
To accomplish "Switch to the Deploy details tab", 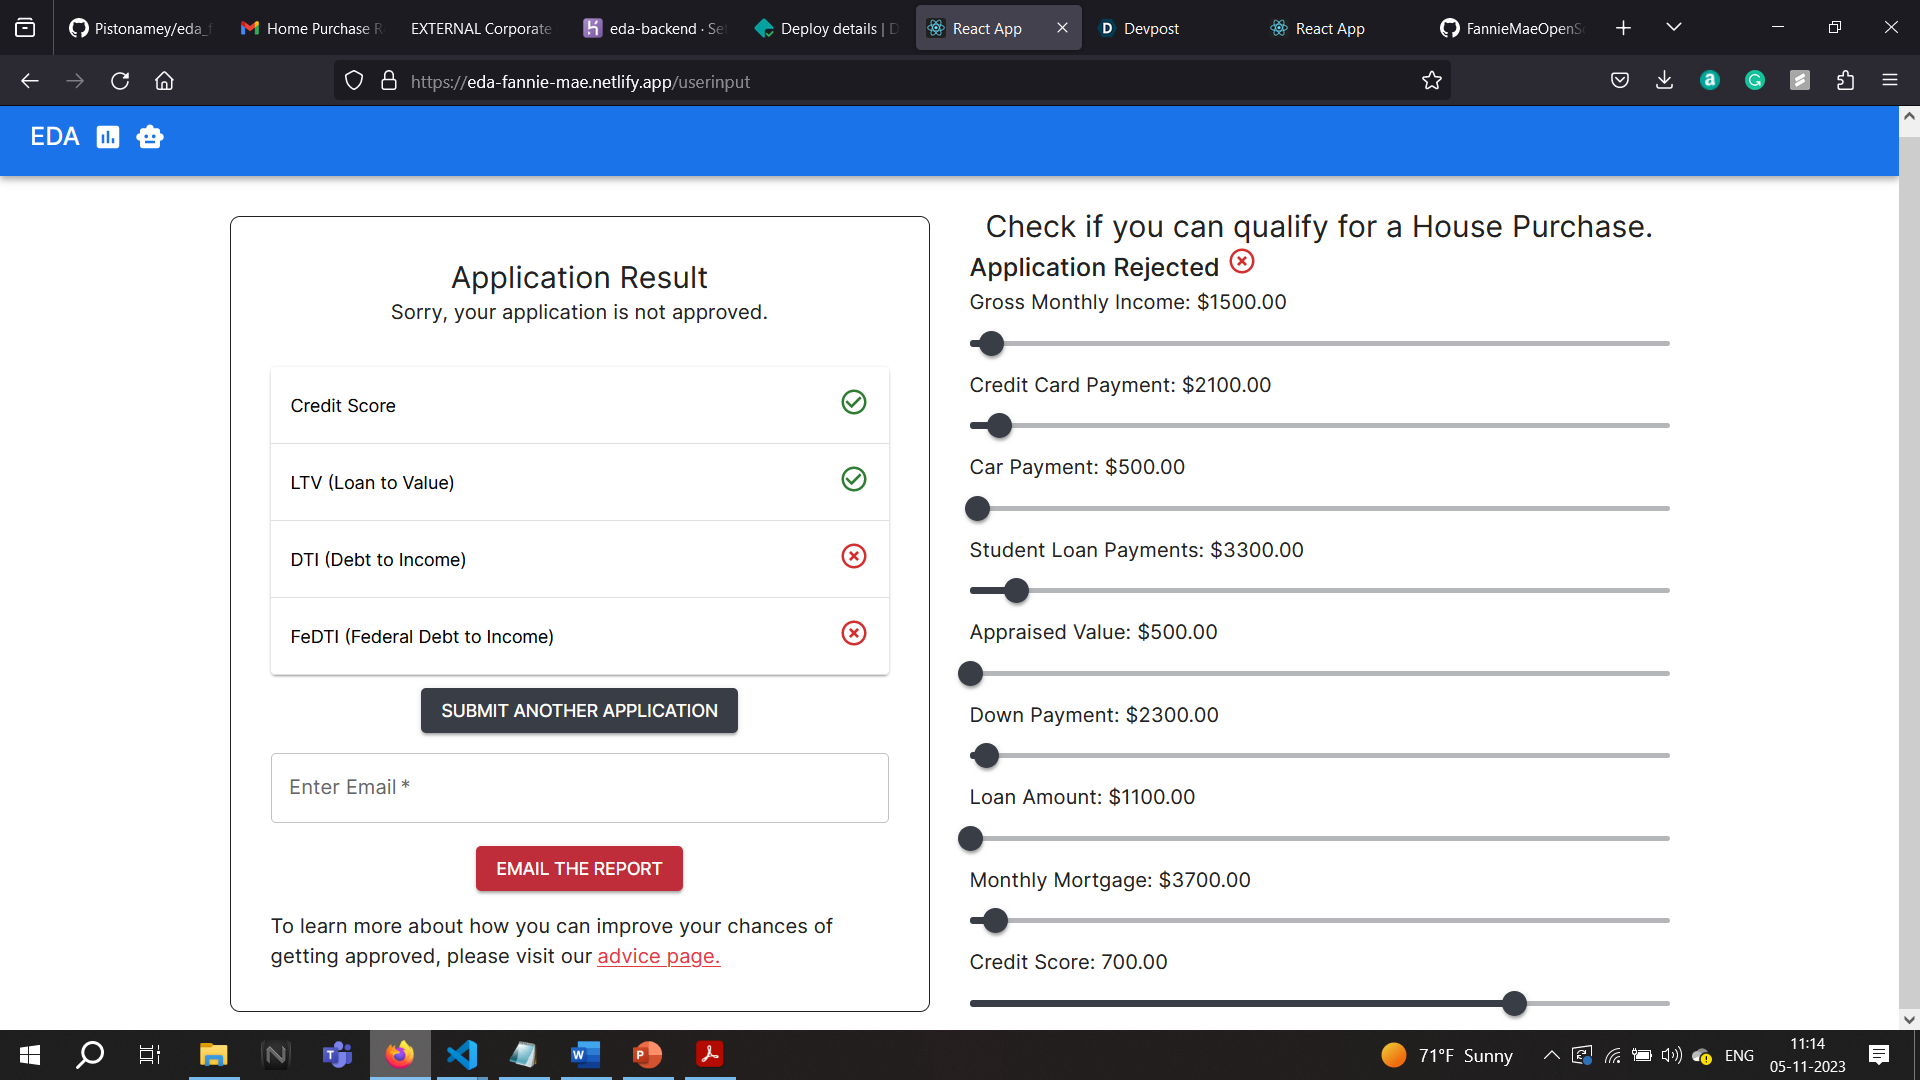I will [x=828, y=28].
